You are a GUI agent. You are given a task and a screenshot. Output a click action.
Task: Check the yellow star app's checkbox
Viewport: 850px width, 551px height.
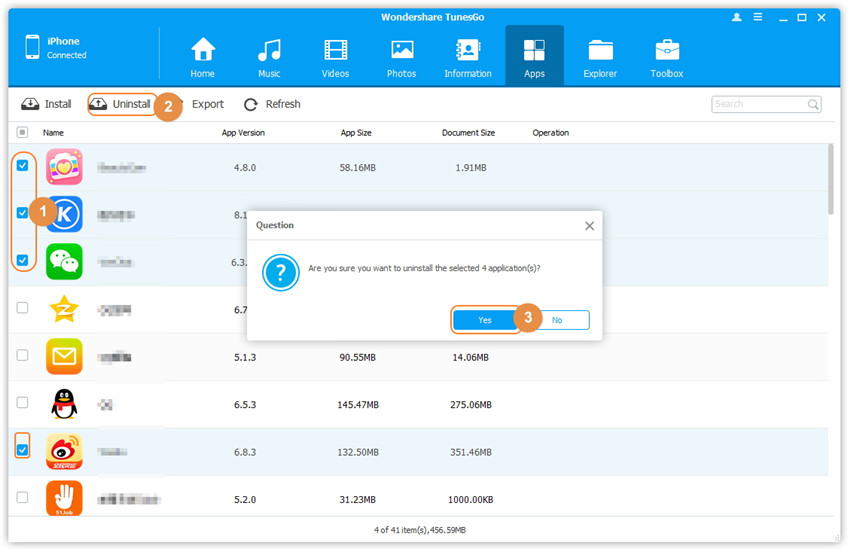tap(22, 308)
